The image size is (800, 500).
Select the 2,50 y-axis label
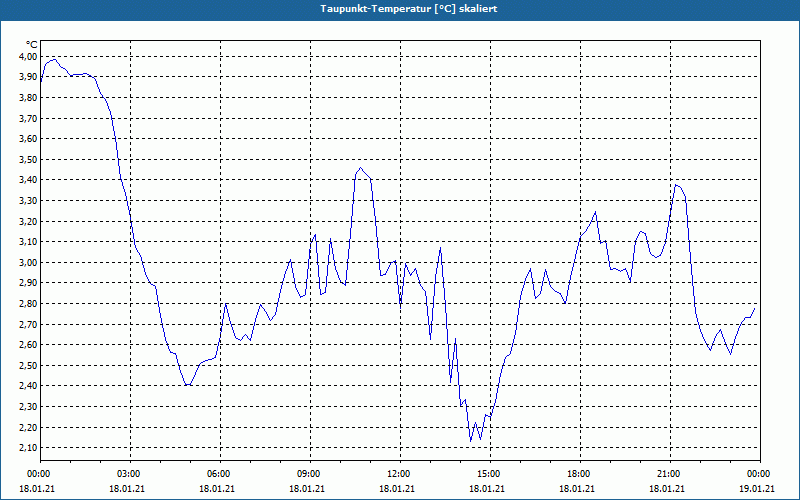pos(29,365)
